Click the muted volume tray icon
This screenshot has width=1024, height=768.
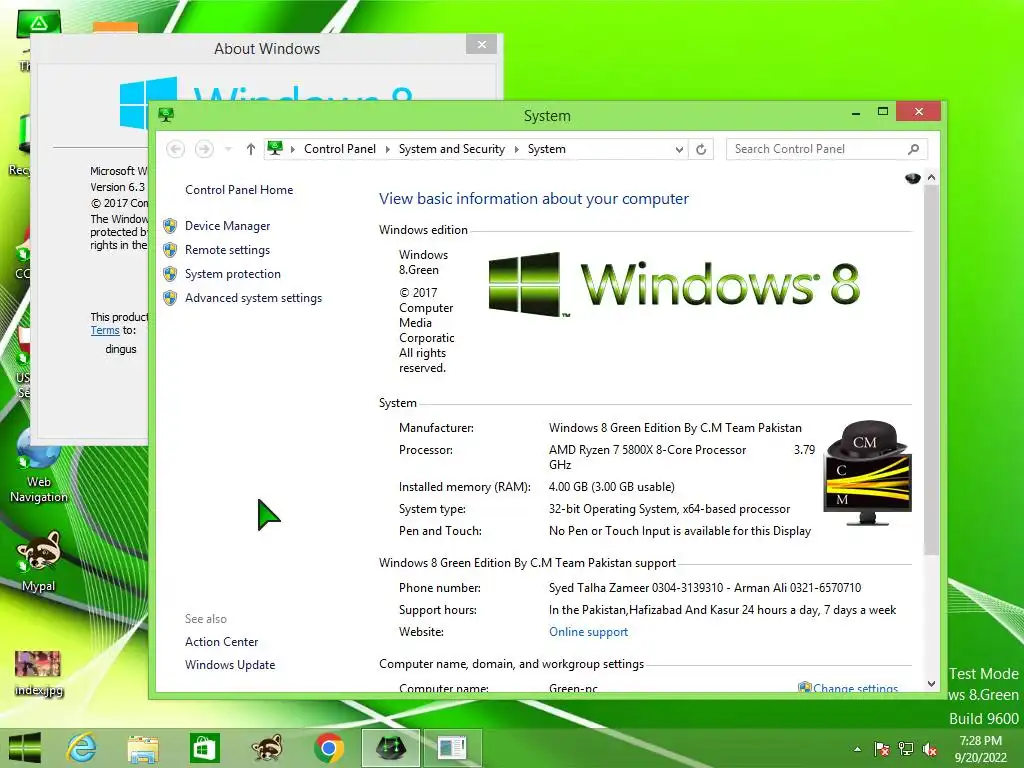tap(930, 749)
